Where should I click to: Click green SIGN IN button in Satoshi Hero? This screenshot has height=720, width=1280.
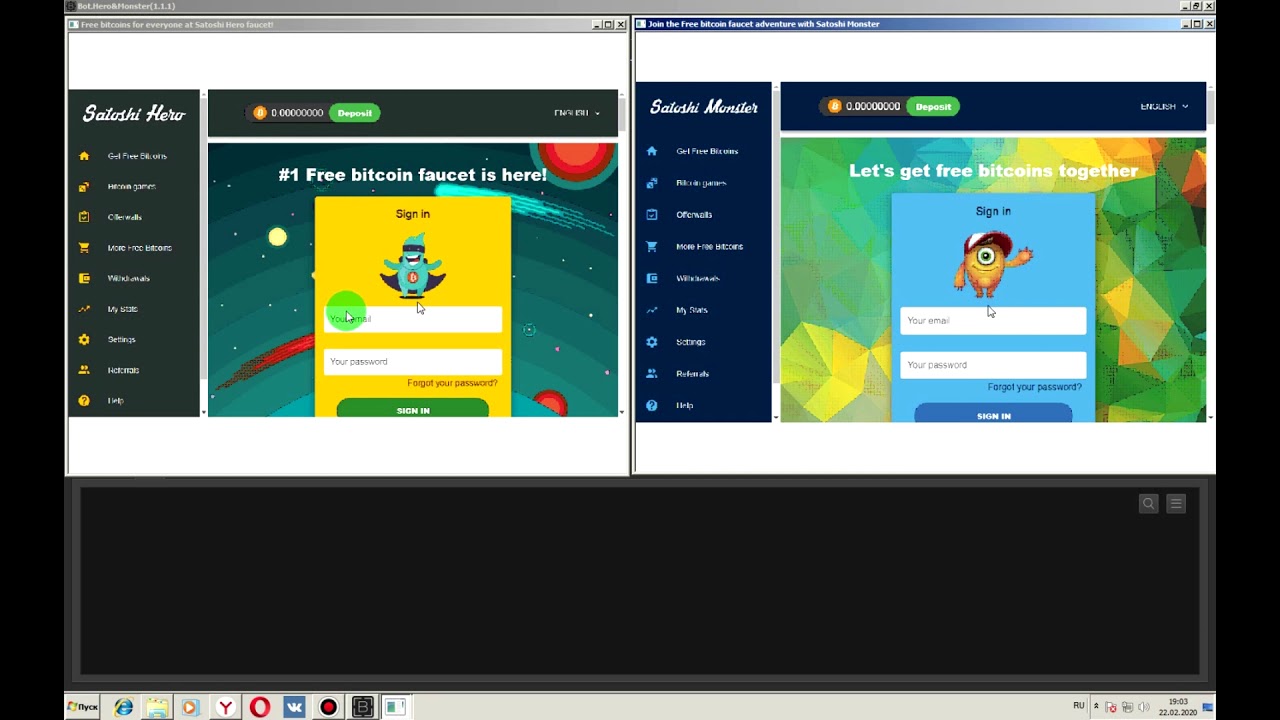(x=413, y=409)
